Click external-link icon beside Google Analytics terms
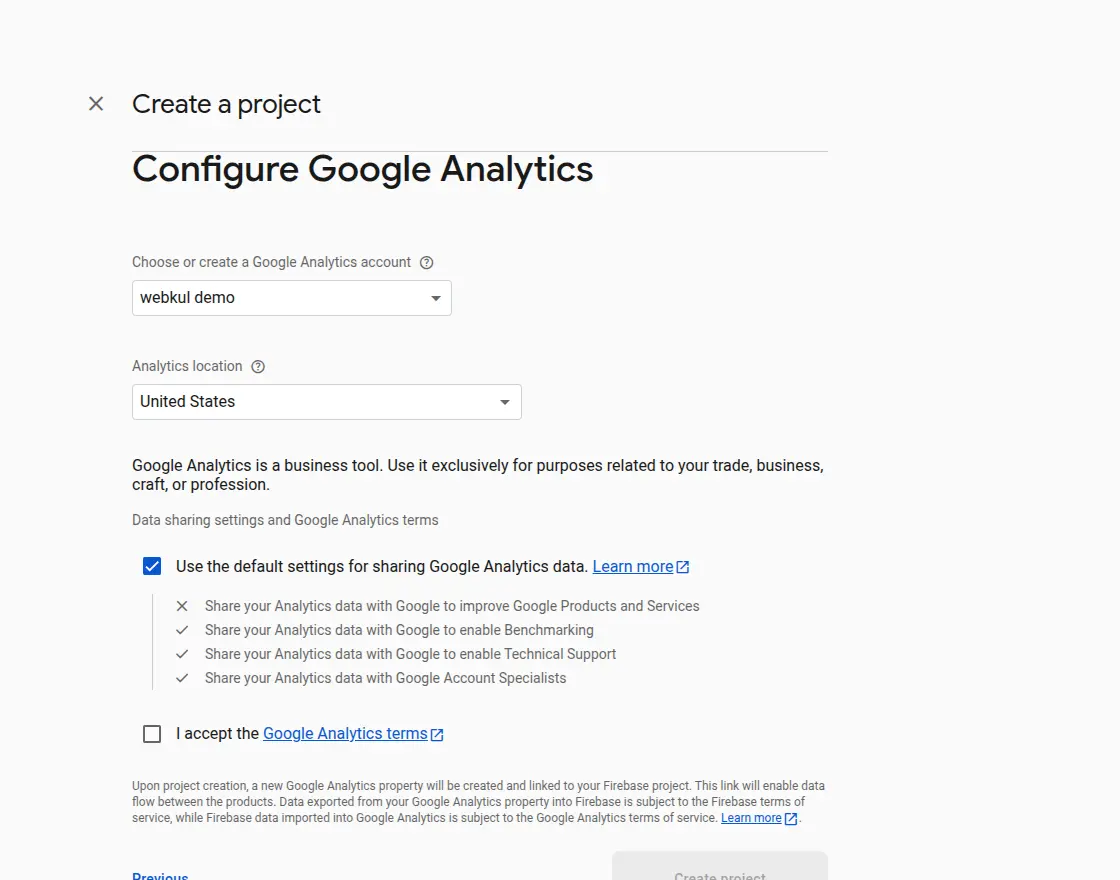The height and width of the screenshot is (880, 1120). coord(437,734)
